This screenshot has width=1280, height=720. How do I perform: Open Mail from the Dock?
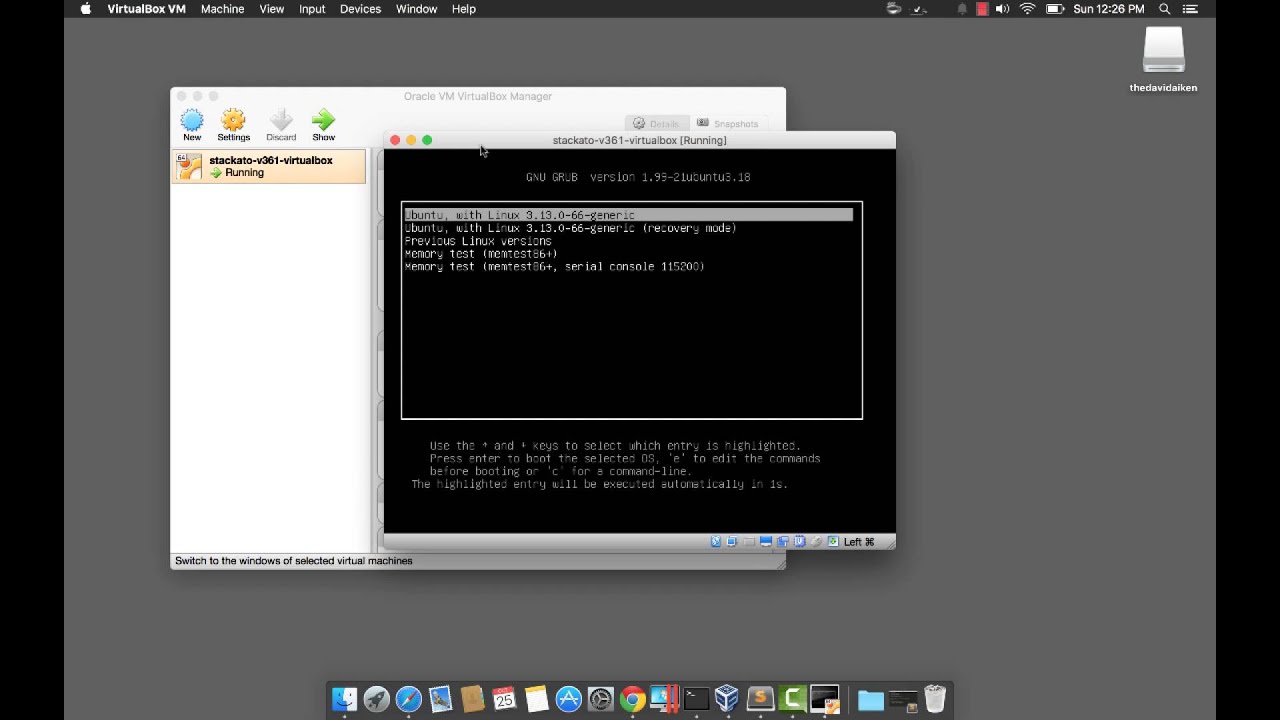pos(440,698)
